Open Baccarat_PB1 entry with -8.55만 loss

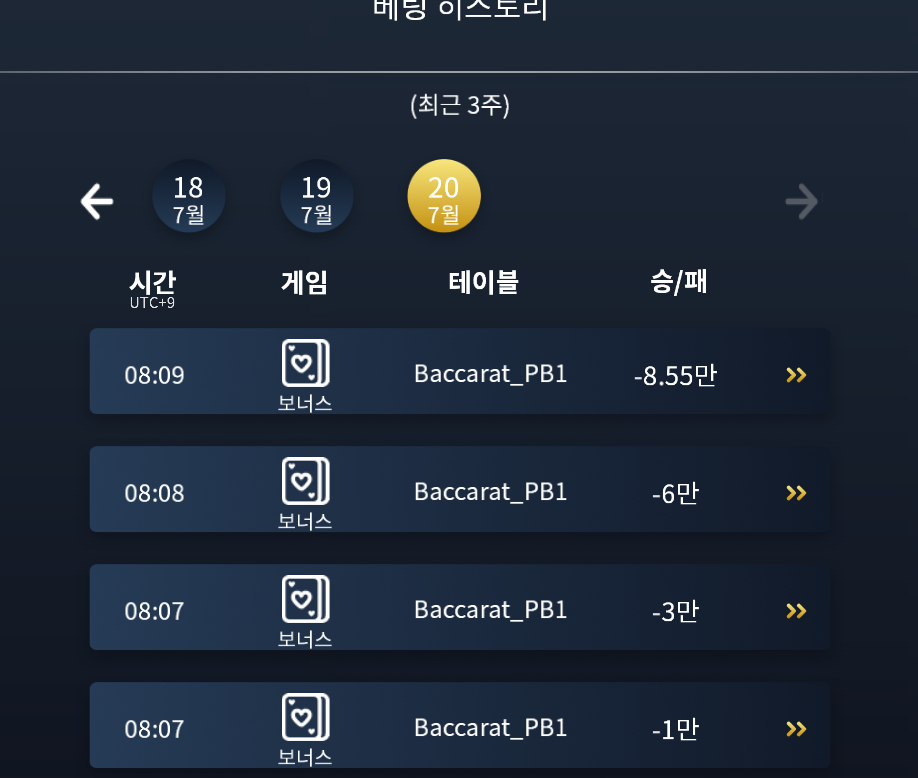pyautogui.click(x=460, y=371)
